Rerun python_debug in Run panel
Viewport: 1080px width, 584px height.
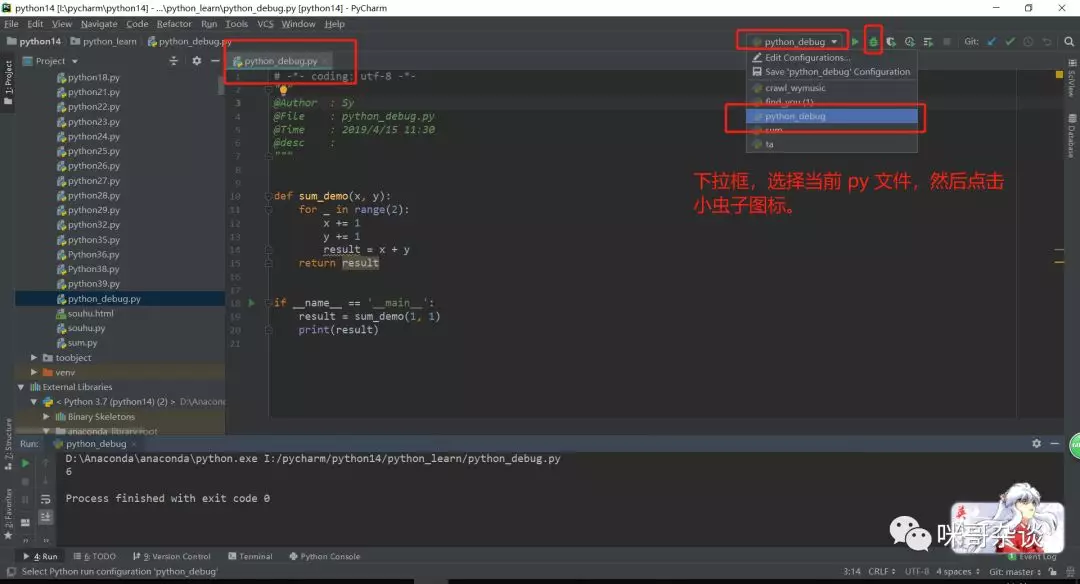click(25, 463)
